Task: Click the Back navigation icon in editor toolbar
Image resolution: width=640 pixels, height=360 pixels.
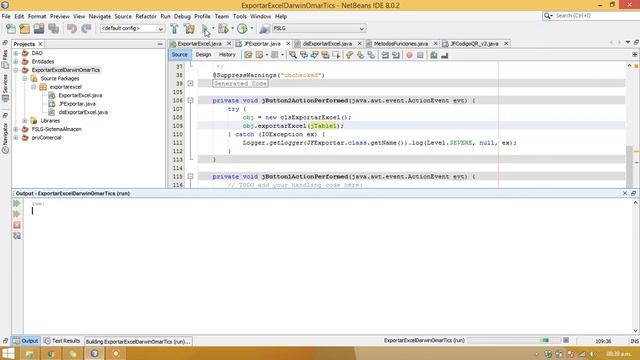Action: point(260,55)
